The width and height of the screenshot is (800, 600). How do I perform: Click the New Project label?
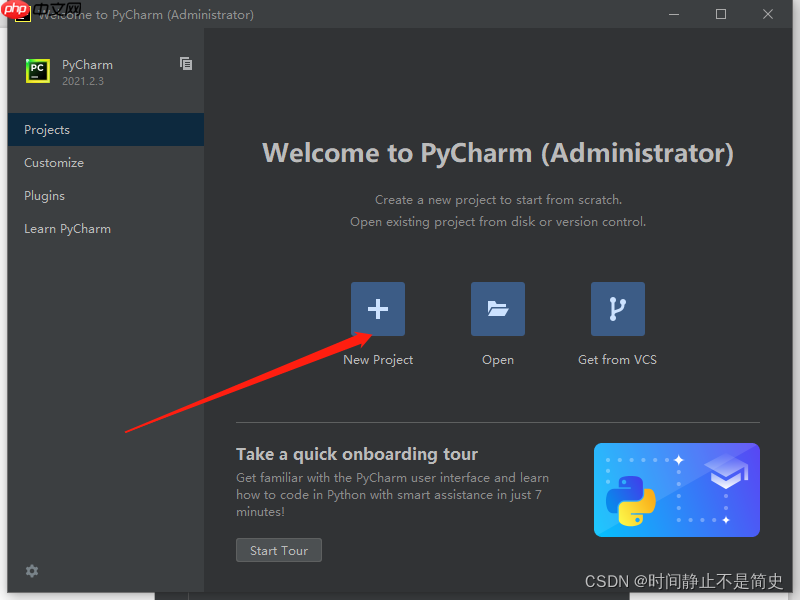pos(378,360)
